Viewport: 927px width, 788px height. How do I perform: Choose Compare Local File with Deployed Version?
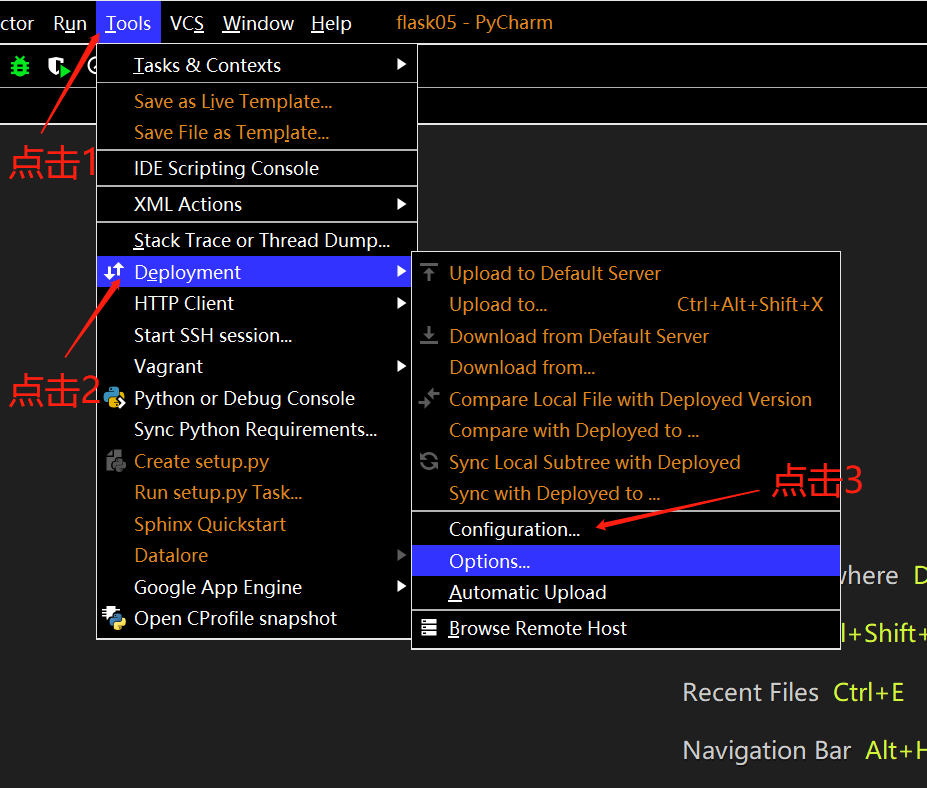(625, 399)
